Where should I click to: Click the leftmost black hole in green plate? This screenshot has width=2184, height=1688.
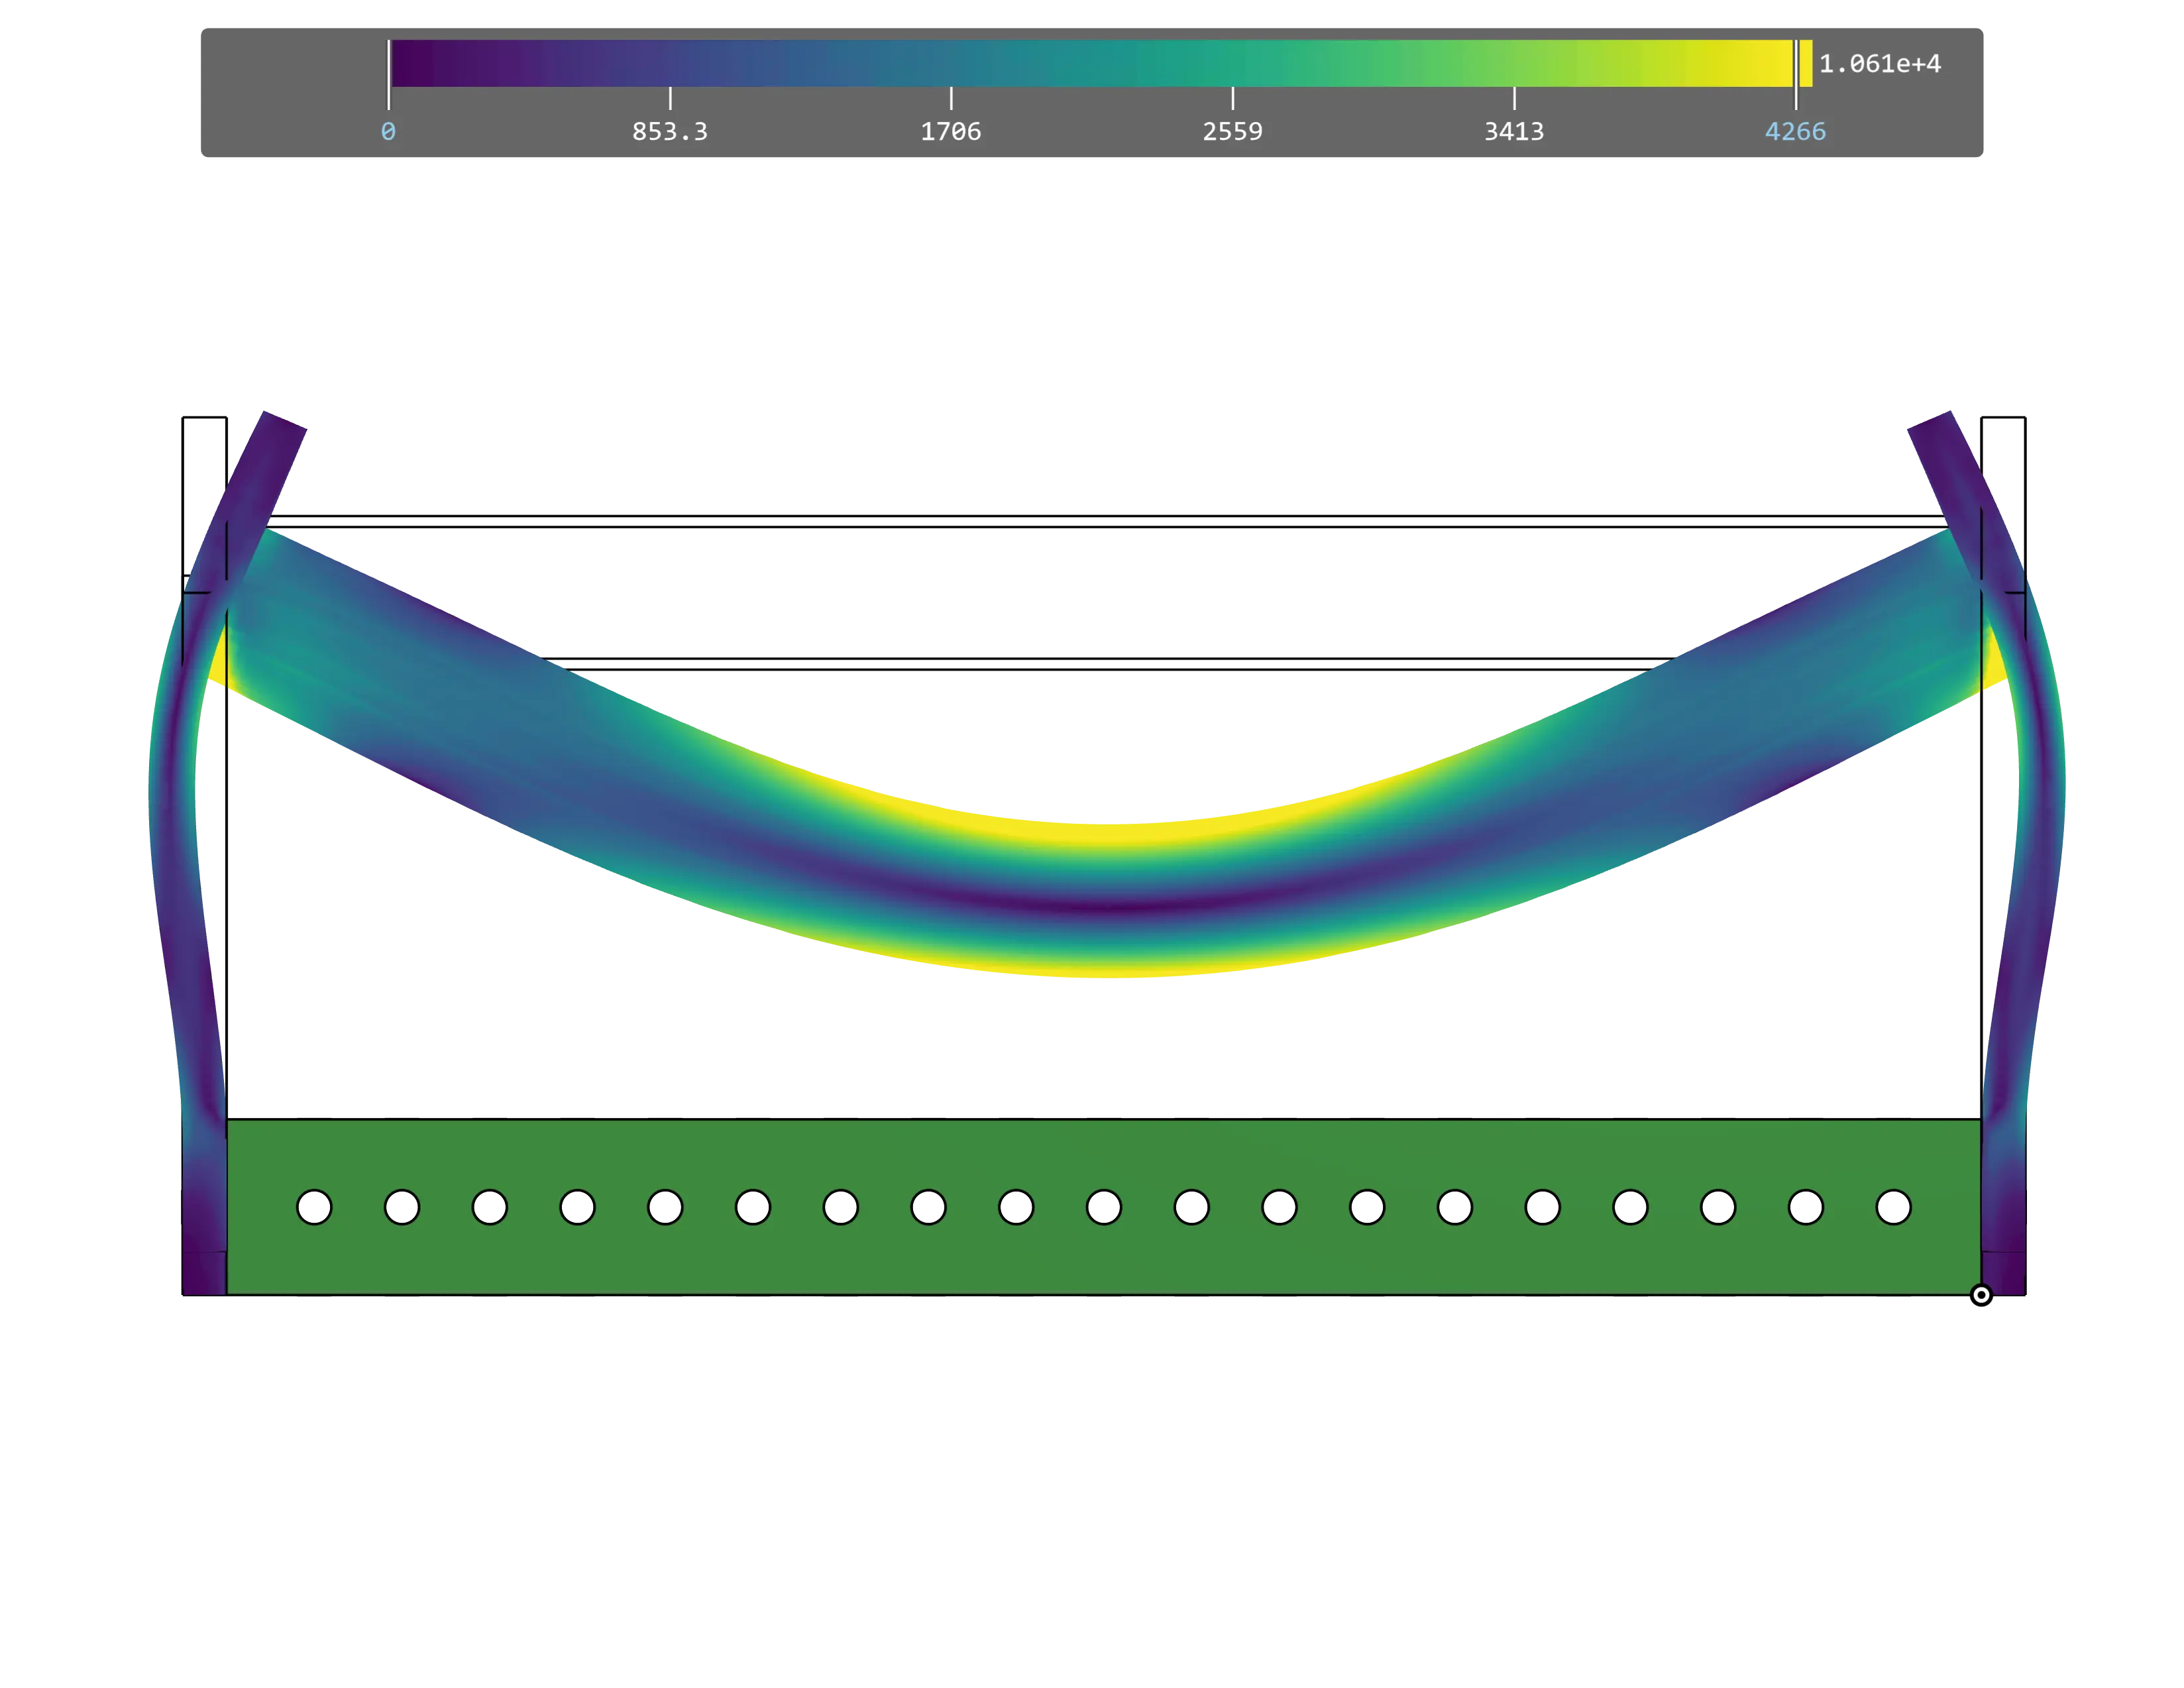(314, 1207)
